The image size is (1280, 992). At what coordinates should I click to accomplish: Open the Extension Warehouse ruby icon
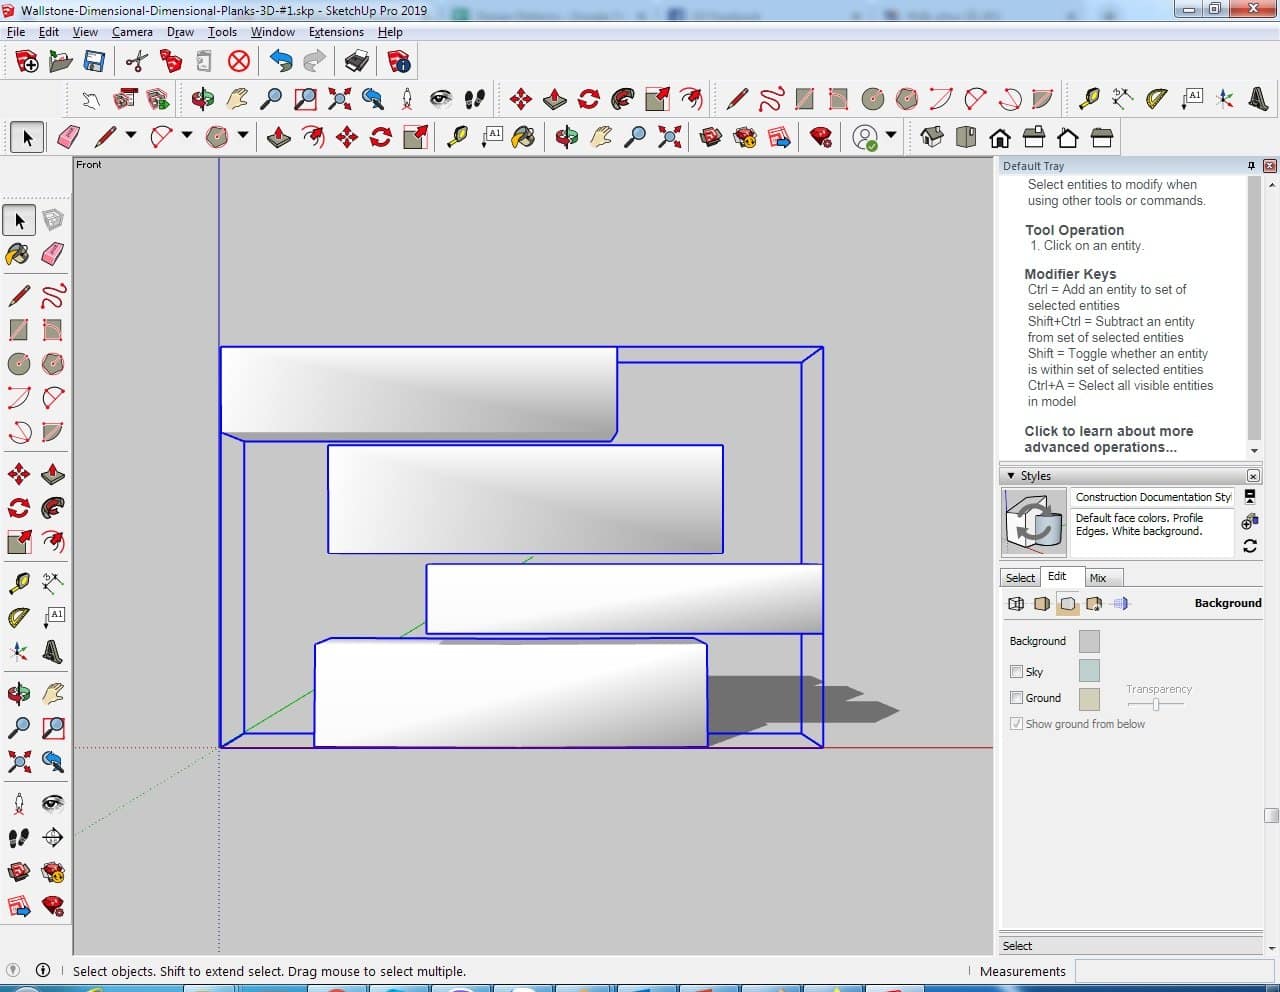[821, 137]
